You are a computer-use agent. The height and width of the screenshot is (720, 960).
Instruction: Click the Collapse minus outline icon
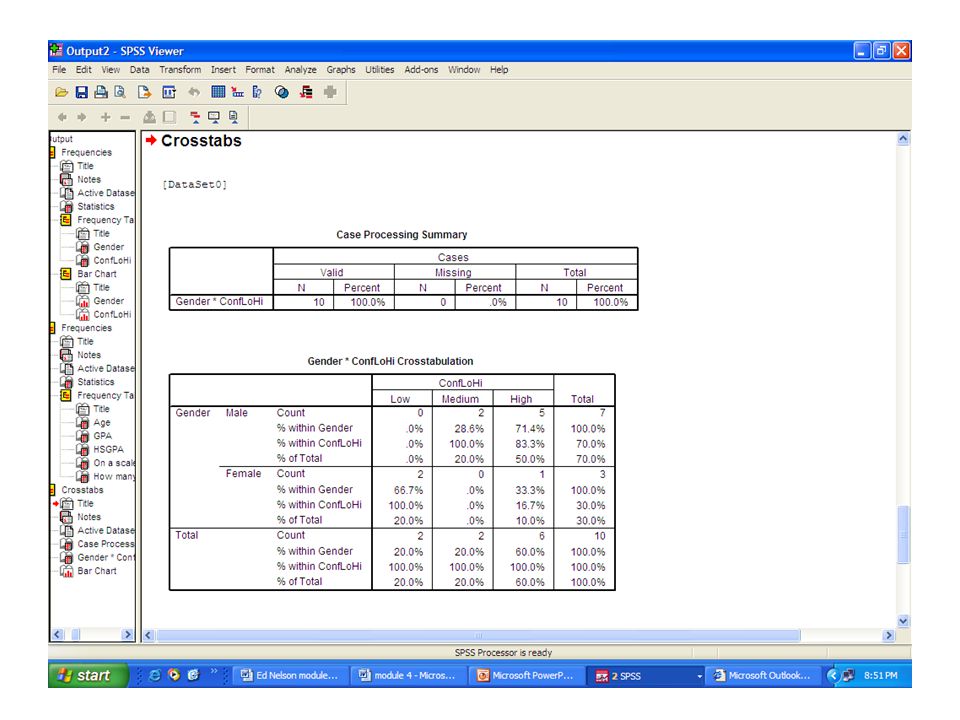point(125,117)
